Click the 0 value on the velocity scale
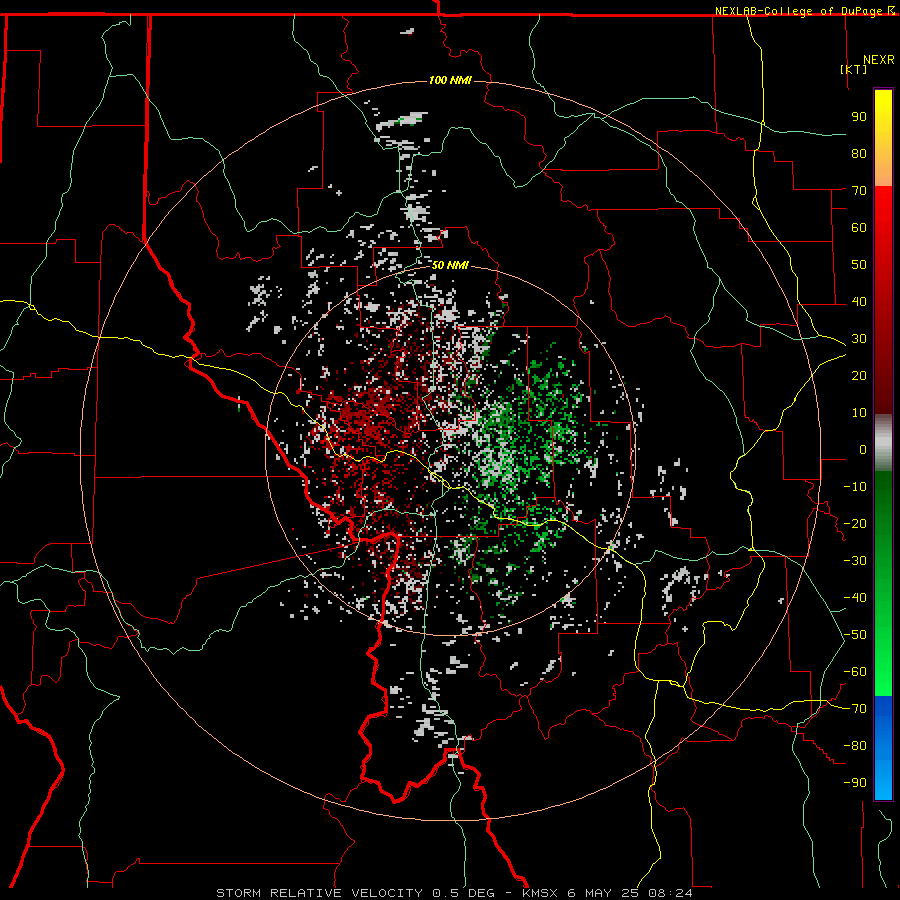The height and width of the screenshot is (900, 900). click(863, 449)
